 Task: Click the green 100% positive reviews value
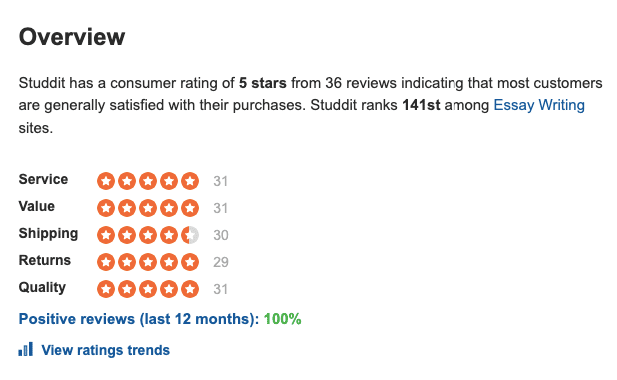[x=282, y=319]
